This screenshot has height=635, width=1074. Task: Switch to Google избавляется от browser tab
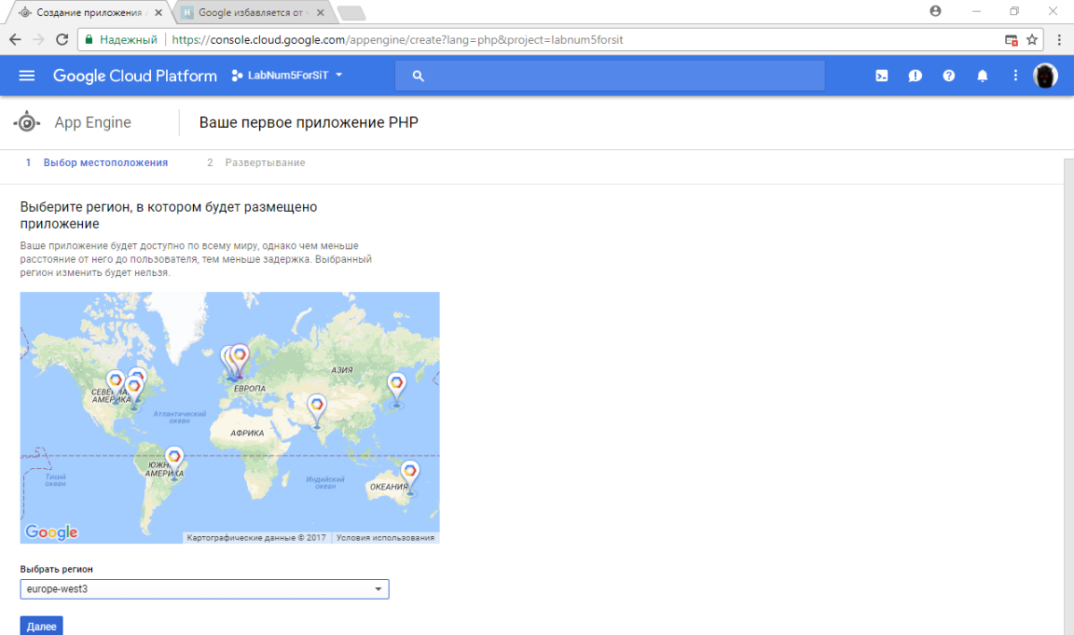(x=251, y=12)
